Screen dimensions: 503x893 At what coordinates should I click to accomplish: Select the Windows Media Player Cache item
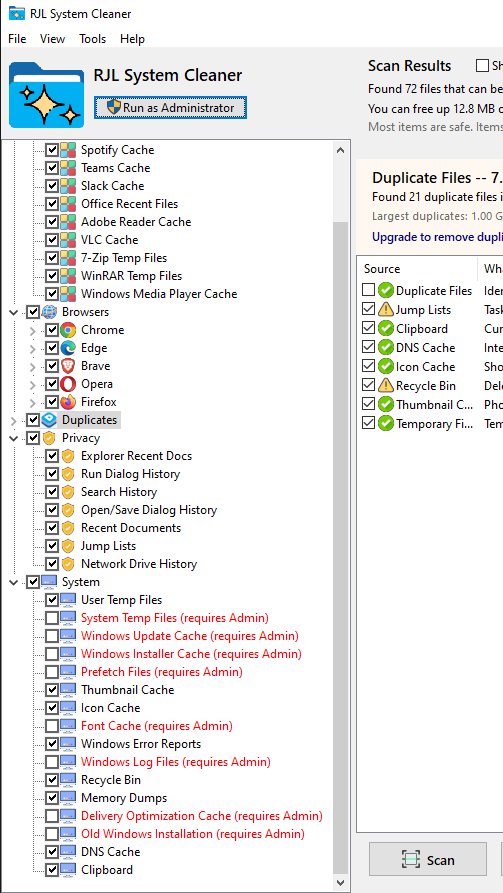pos(159,294)
